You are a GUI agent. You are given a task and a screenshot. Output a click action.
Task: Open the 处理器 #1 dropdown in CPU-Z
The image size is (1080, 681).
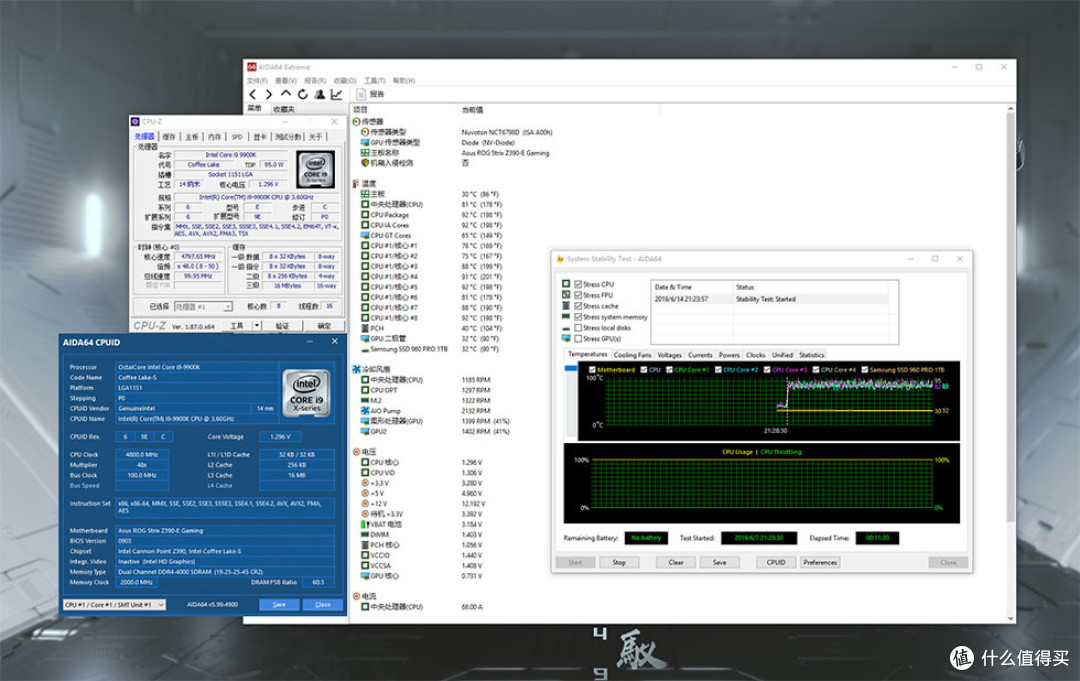click(x=203, y=306)
